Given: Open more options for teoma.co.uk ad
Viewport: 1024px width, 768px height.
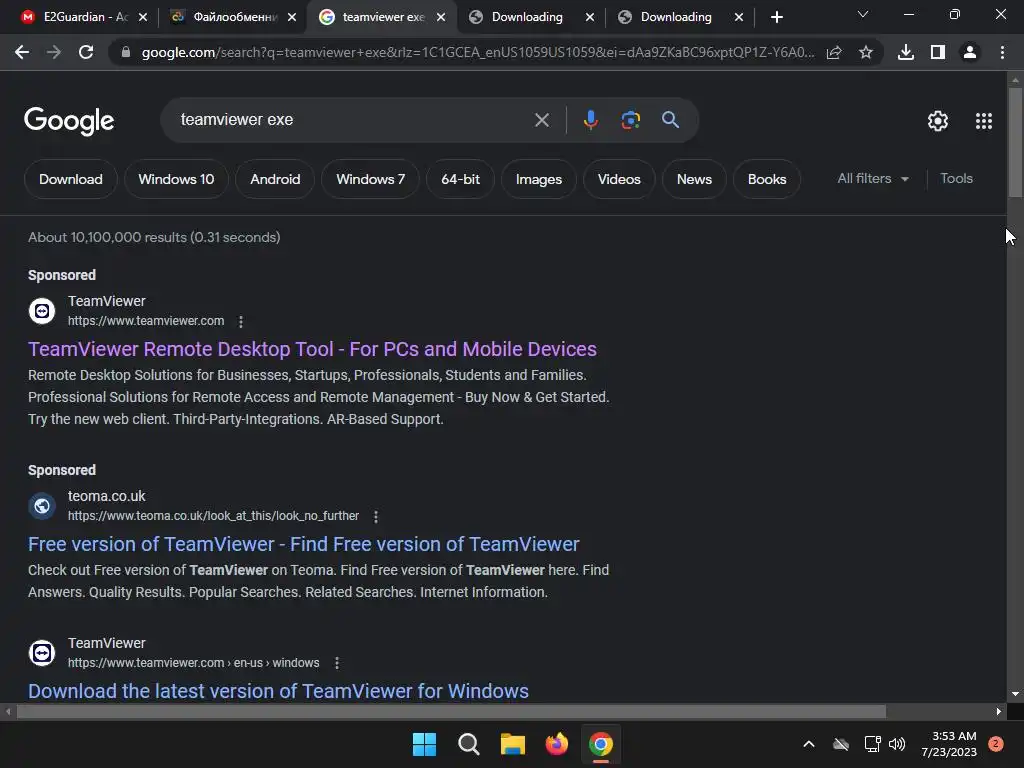Looking at the screenshot, I should point(376,517).
